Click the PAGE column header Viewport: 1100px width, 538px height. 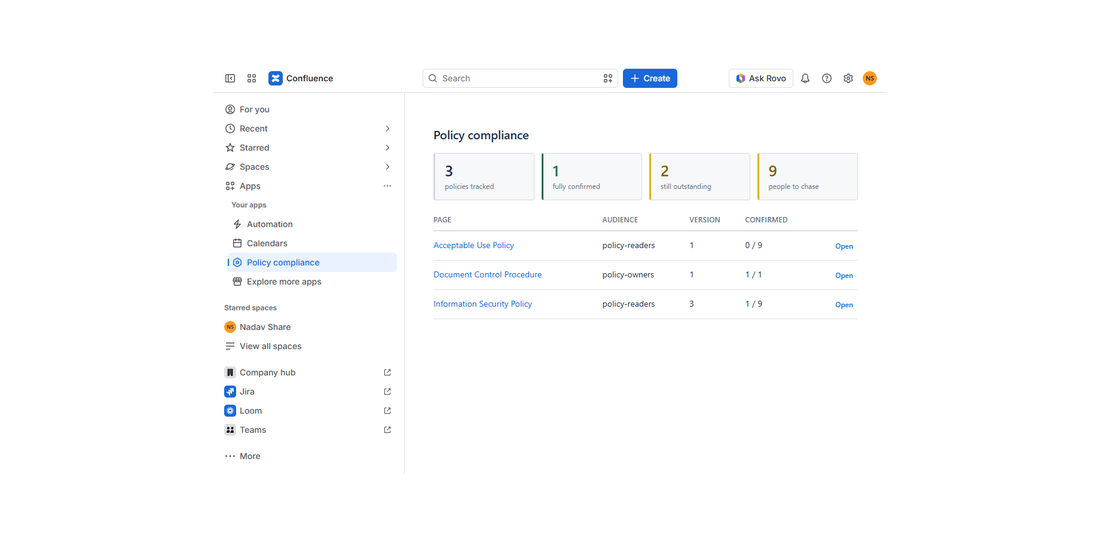442,220
